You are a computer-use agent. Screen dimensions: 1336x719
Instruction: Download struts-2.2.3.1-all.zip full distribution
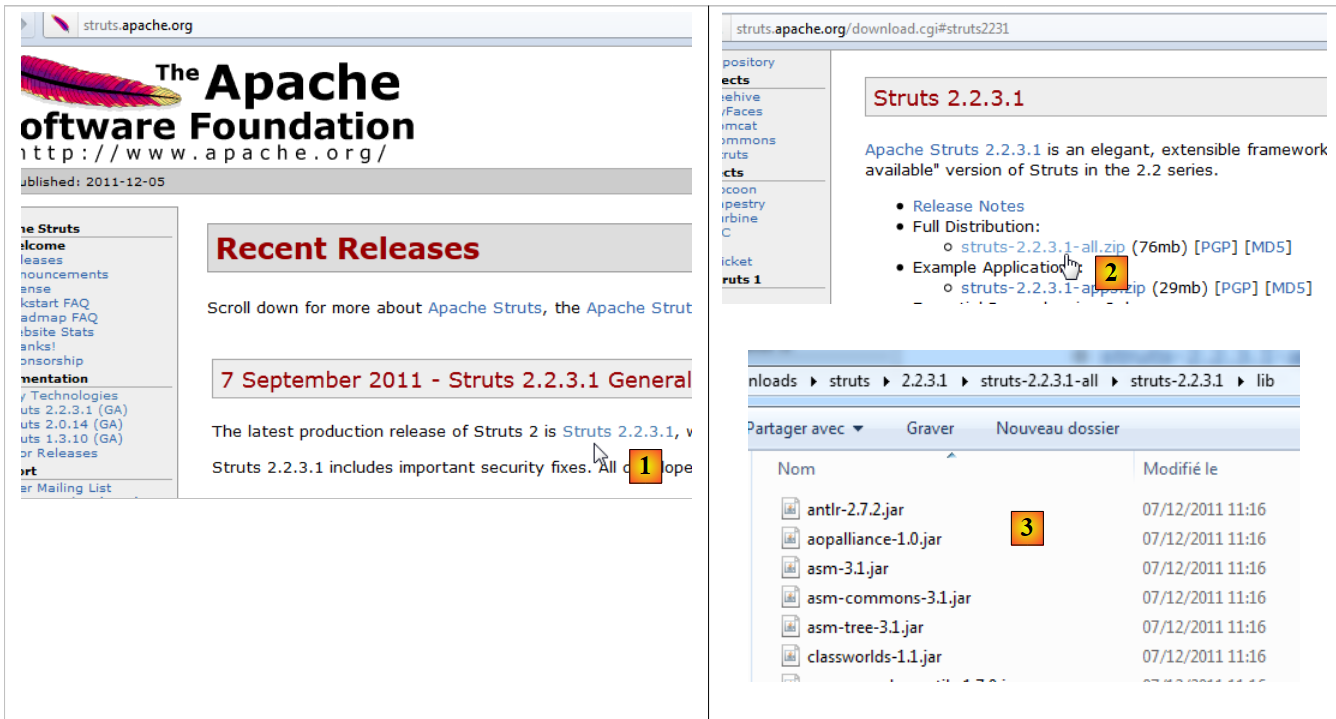(1042, 246)
